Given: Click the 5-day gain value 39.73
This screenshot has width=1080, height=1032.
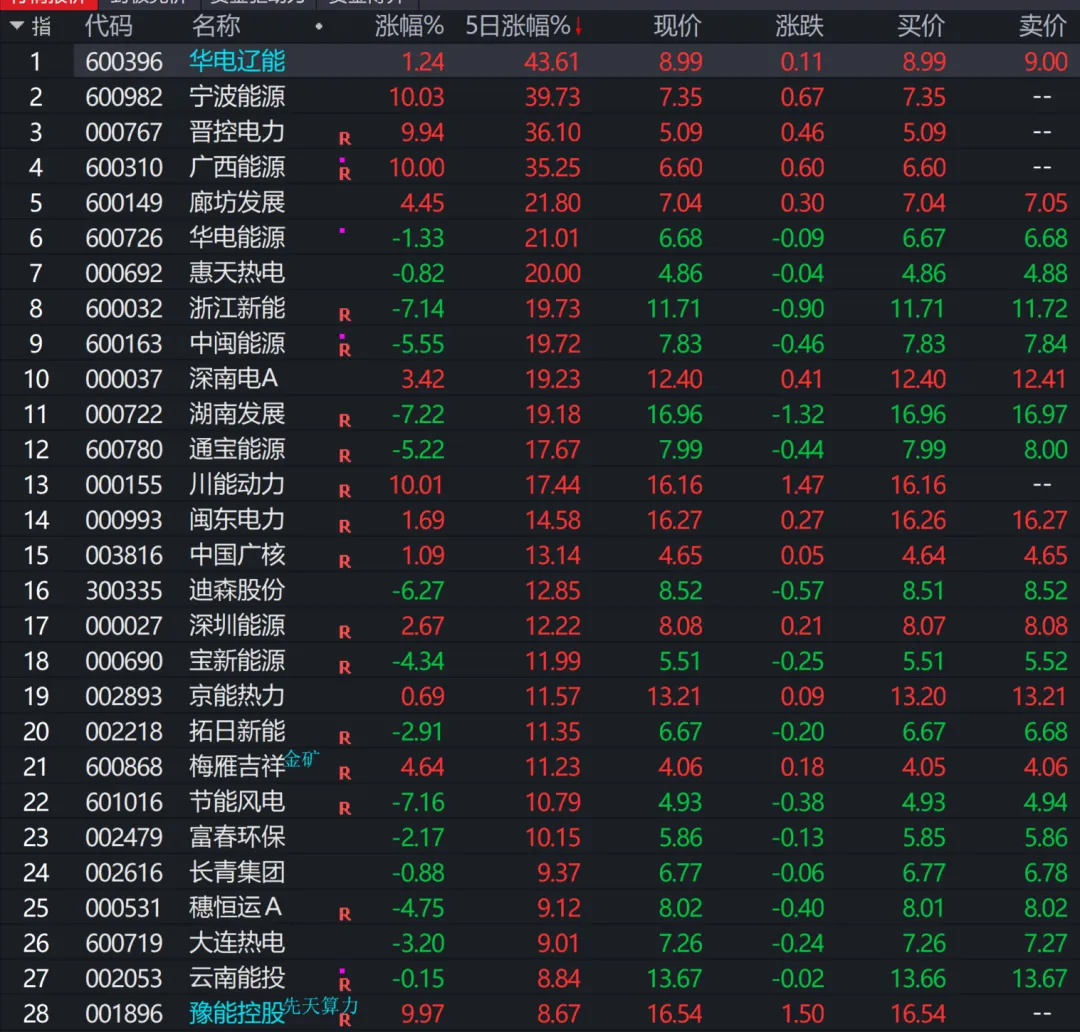Looking at the screenshot, I should 552,97.
